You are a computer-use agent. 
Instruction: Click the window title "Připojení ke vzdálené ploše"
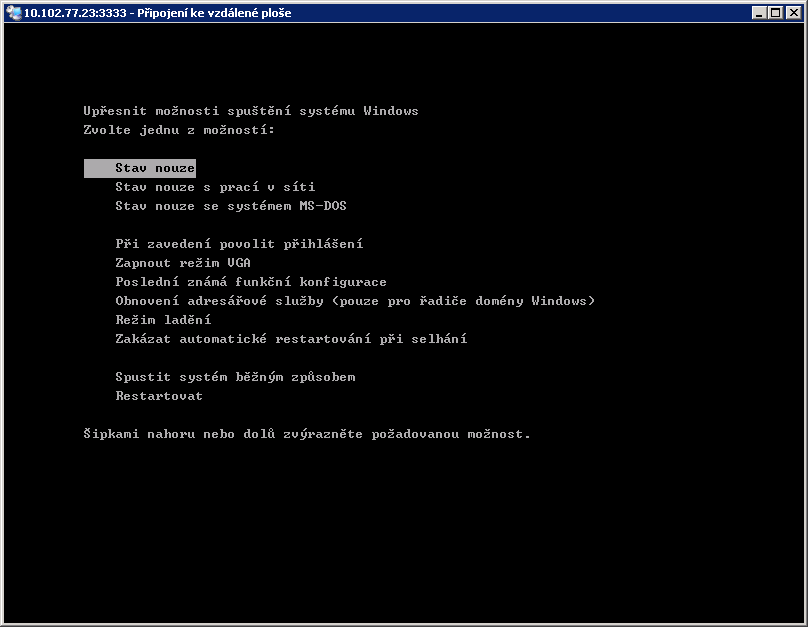tap(214, 13)
